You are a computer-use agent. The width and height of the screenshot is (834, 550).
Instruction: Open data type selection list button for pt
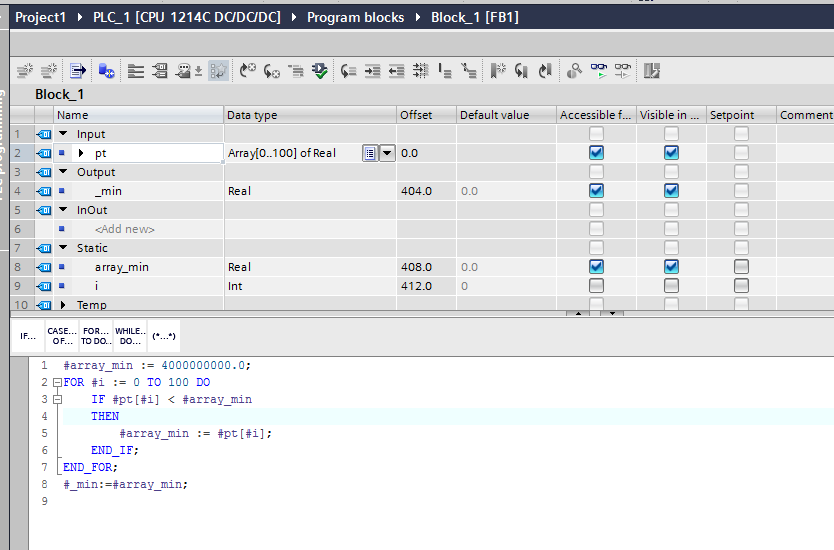coord(370,153)
